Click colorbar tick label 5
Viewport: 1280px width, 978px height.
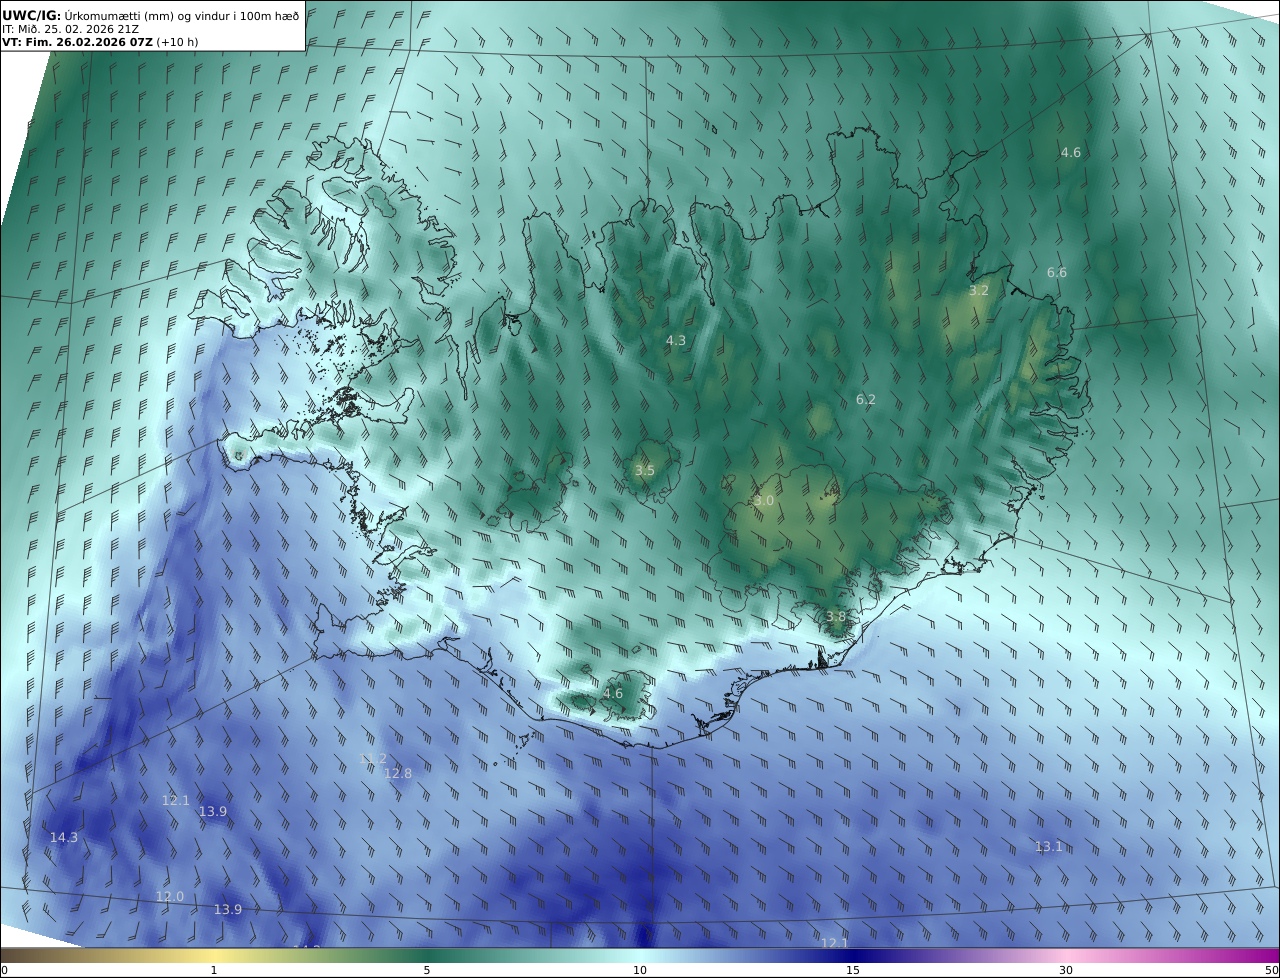click(427, 970)
